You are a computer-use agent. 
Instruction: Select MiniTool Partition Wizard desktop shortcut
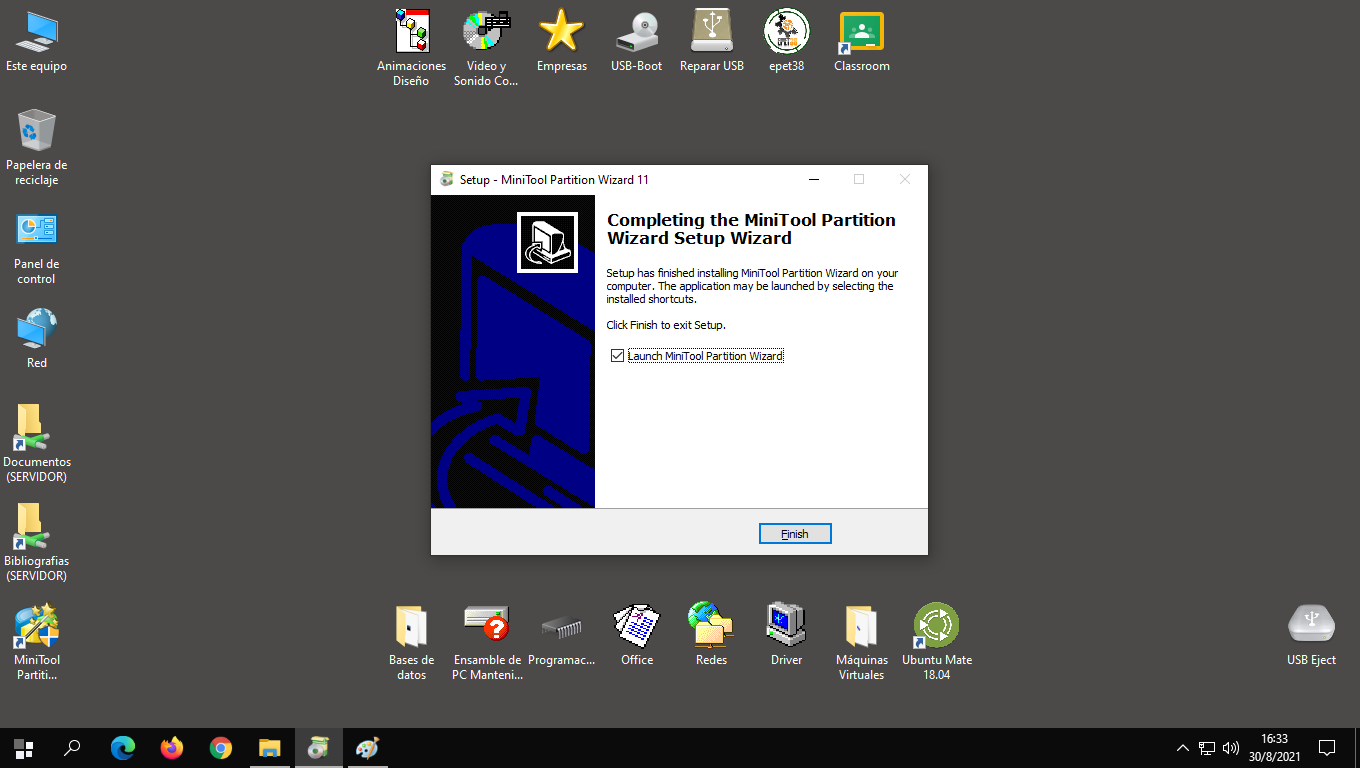click(x=37, y=642)
